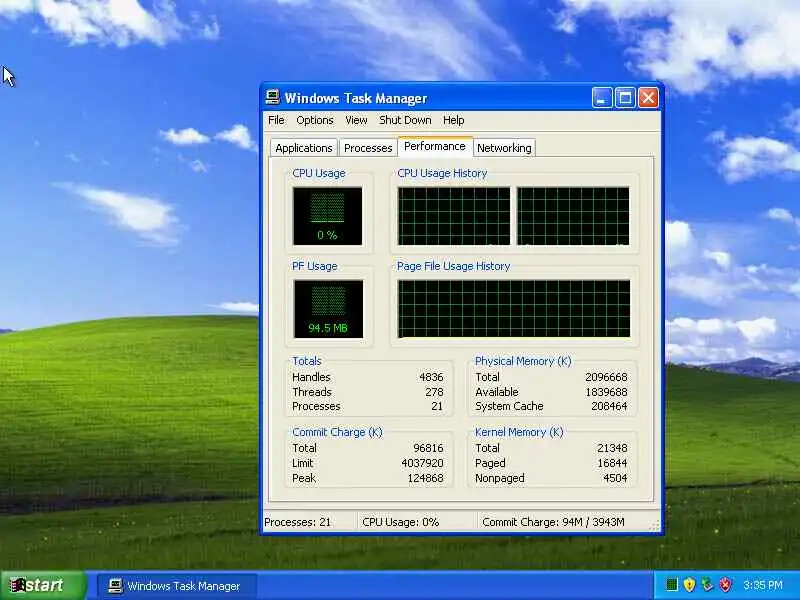Click Kernel Memory Total value 21348
This screenshot has width=800, height=600.
612,448
